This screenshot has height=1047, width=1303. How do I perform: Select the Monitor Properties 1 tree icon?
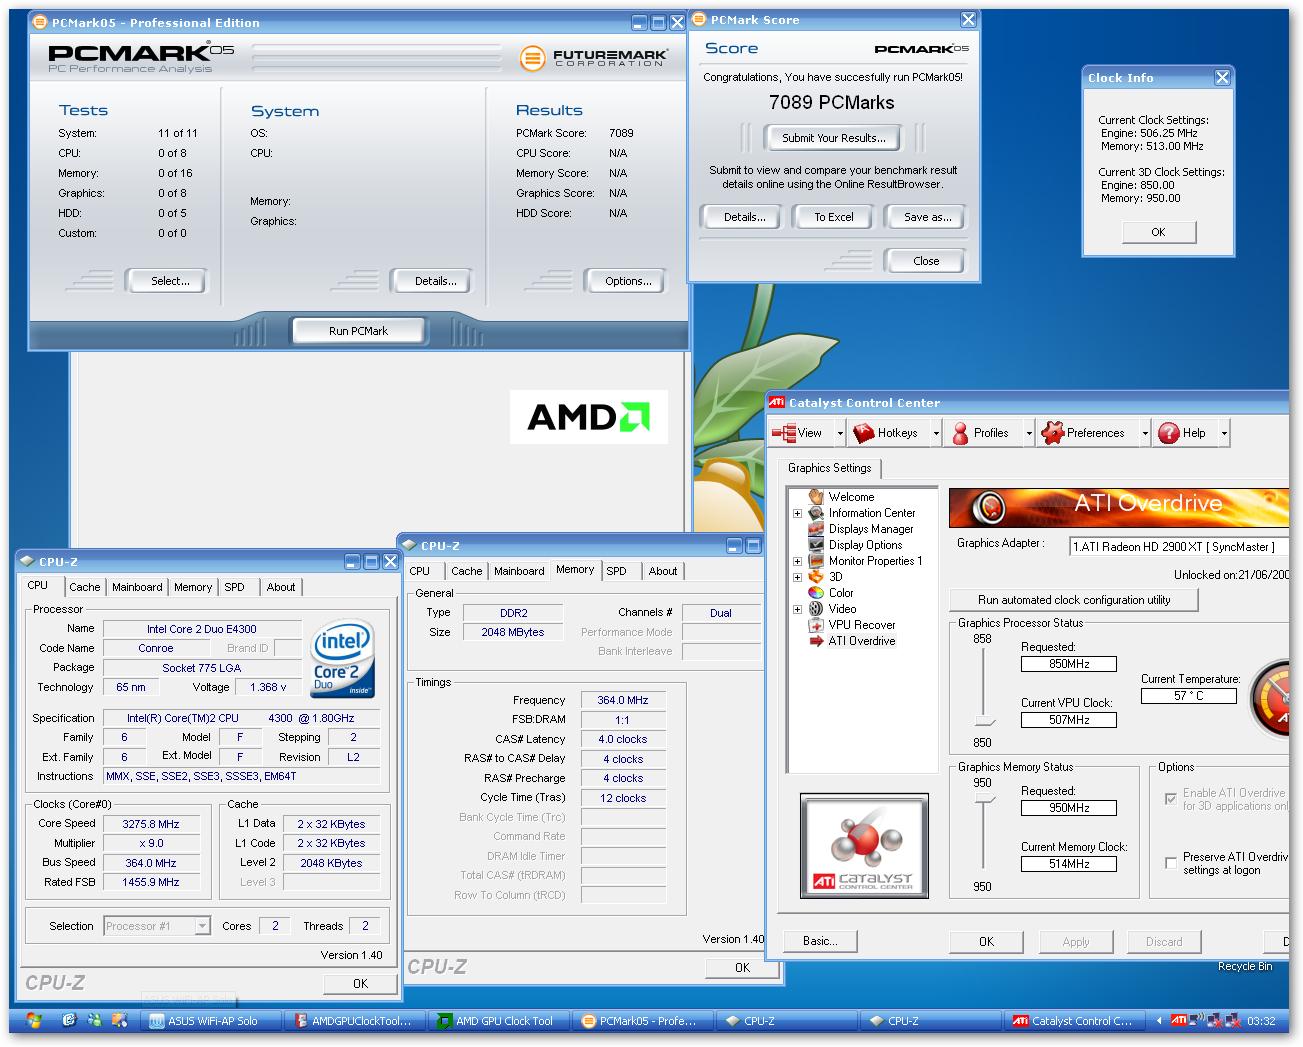click(816, 561)
